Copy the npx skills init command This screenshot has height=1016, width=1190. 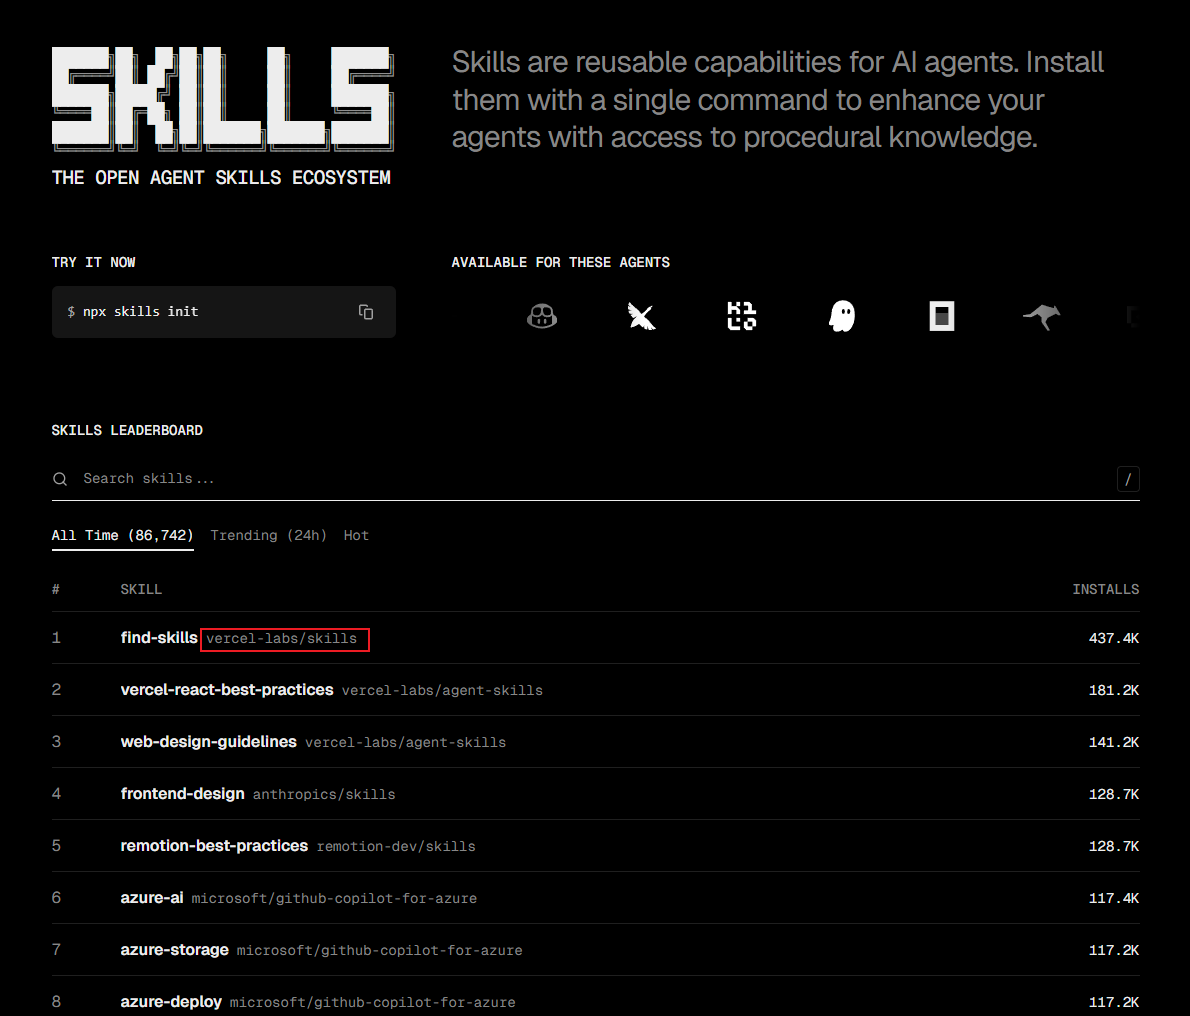[366, 312]
